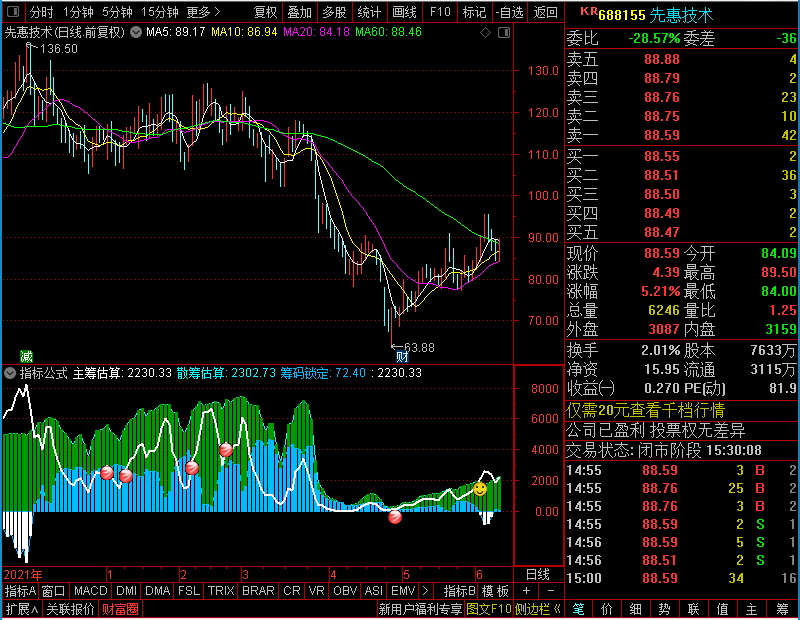The width and height of the screenshot is (800, 620).
Task: Click the diamond icon in chart header
Action: [486, 33]
